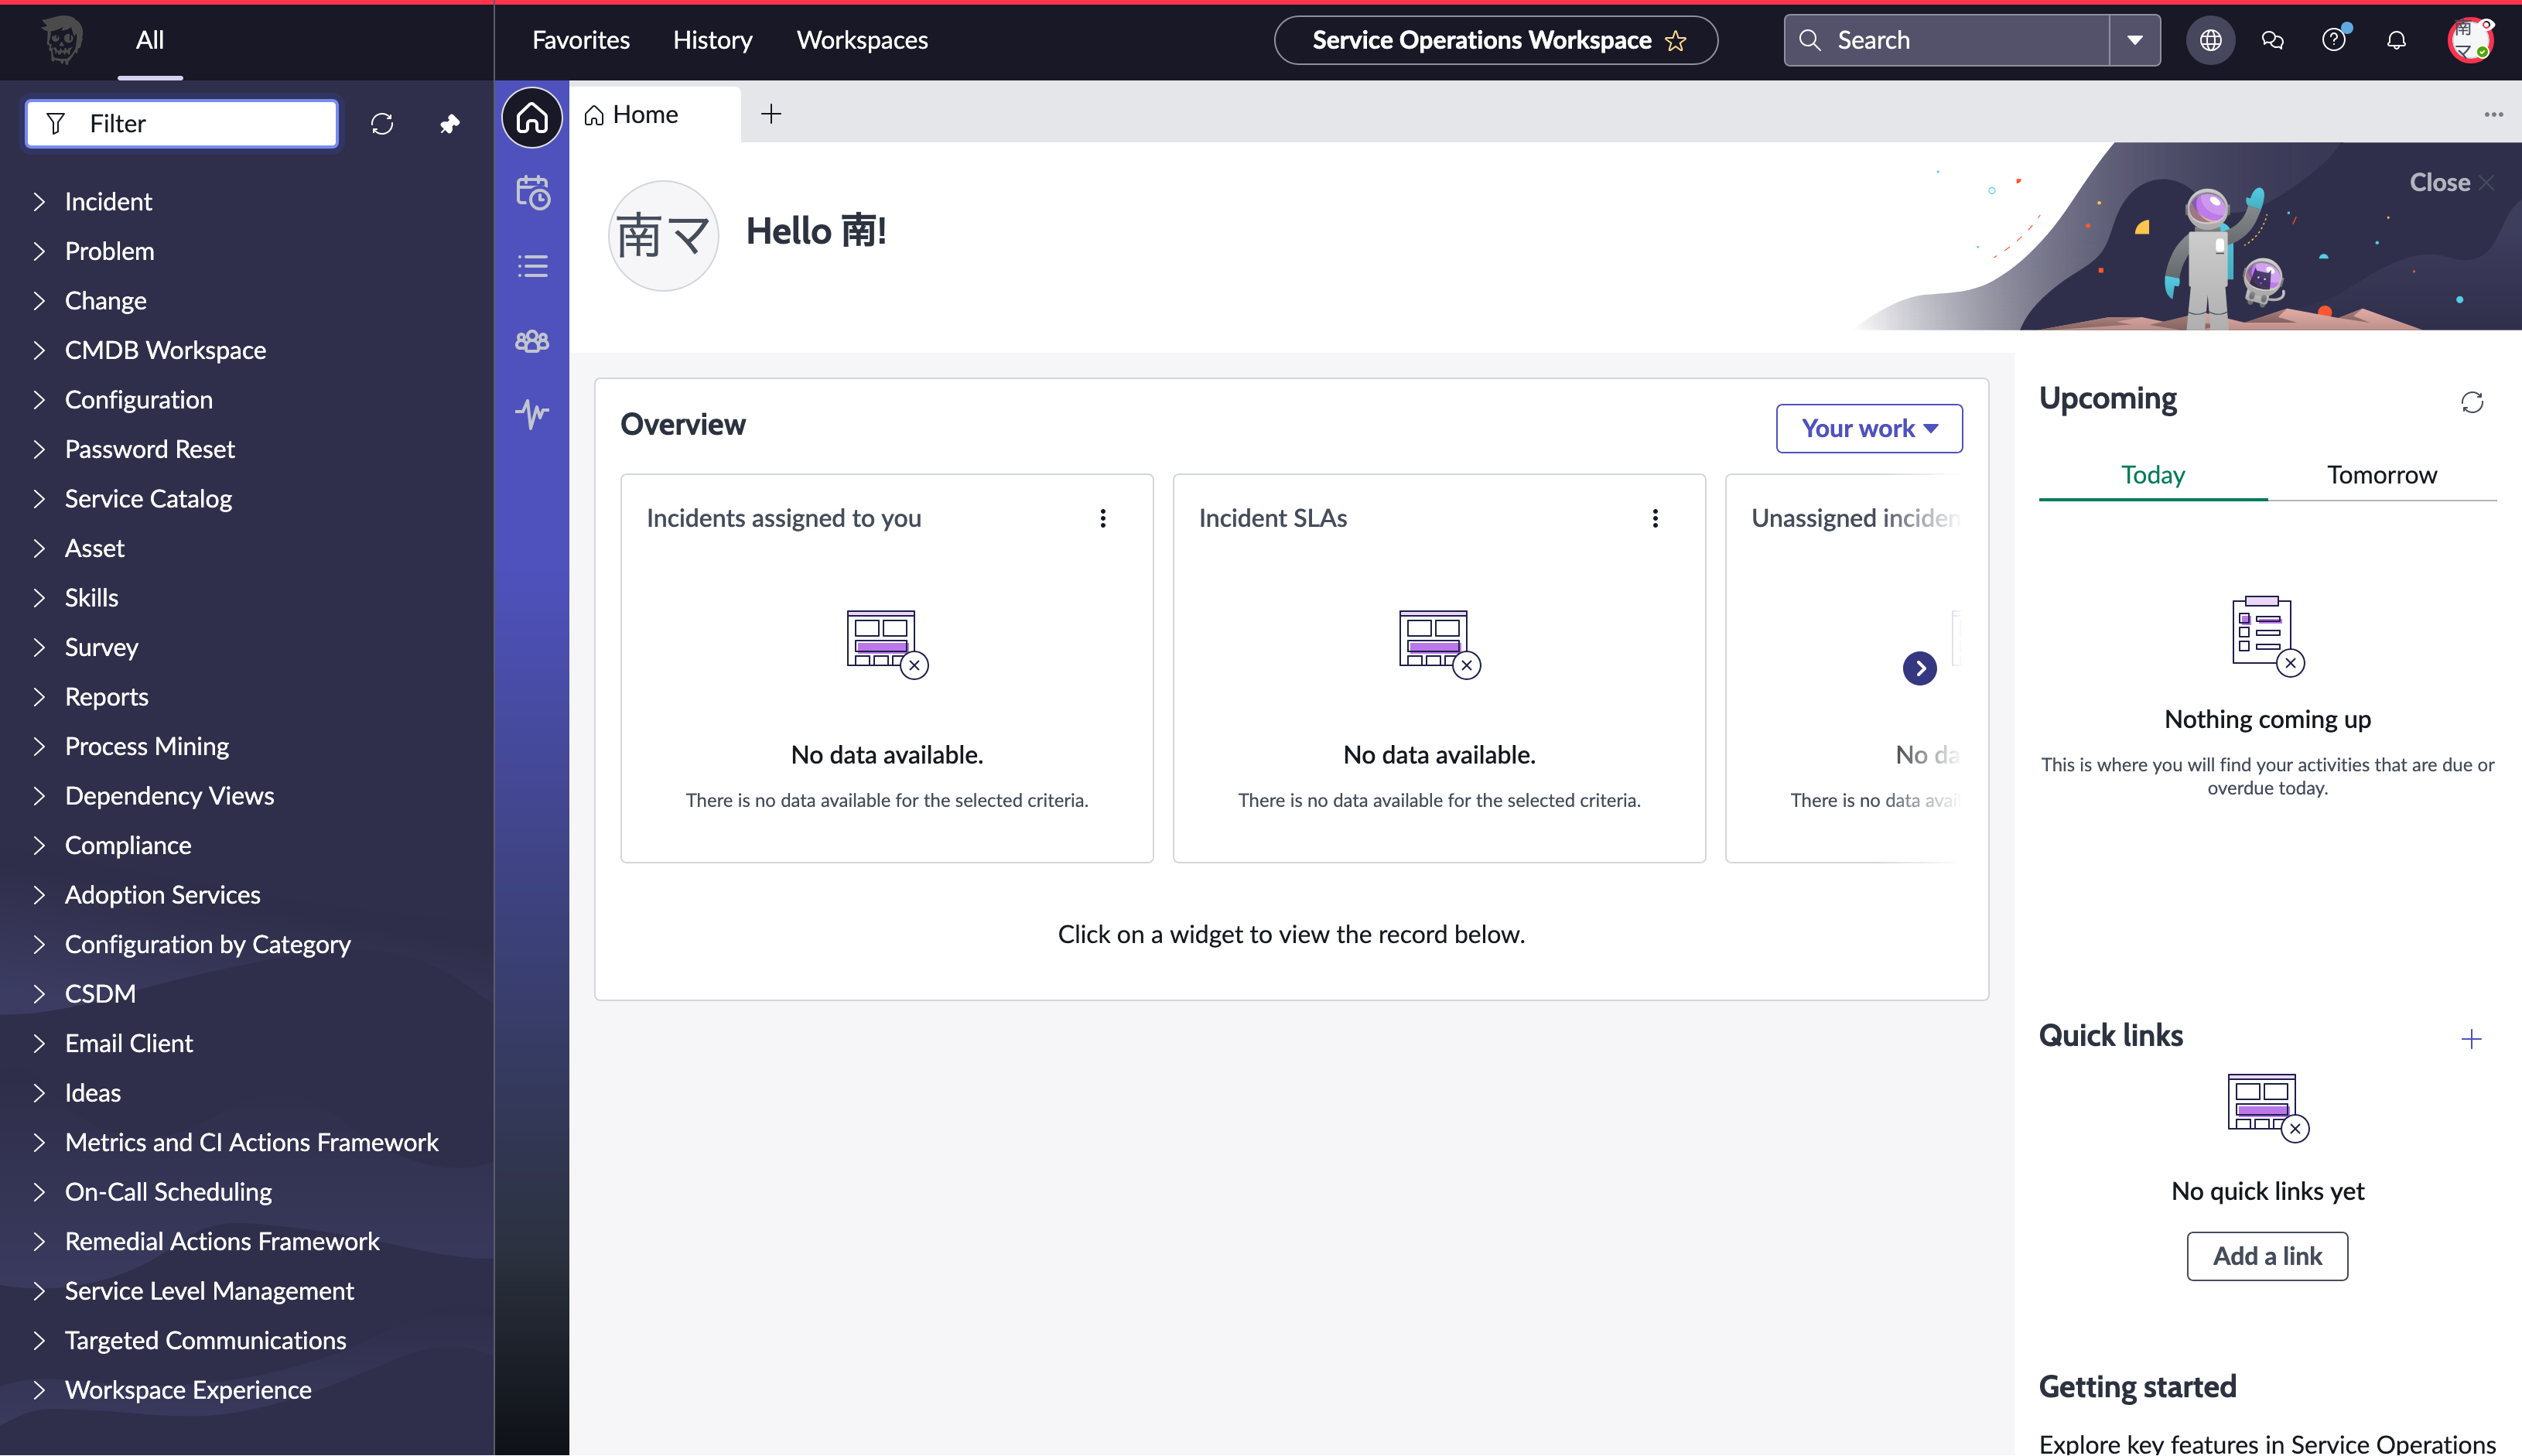Refresh the Upcoming panel

click(x=2472, y=402)
